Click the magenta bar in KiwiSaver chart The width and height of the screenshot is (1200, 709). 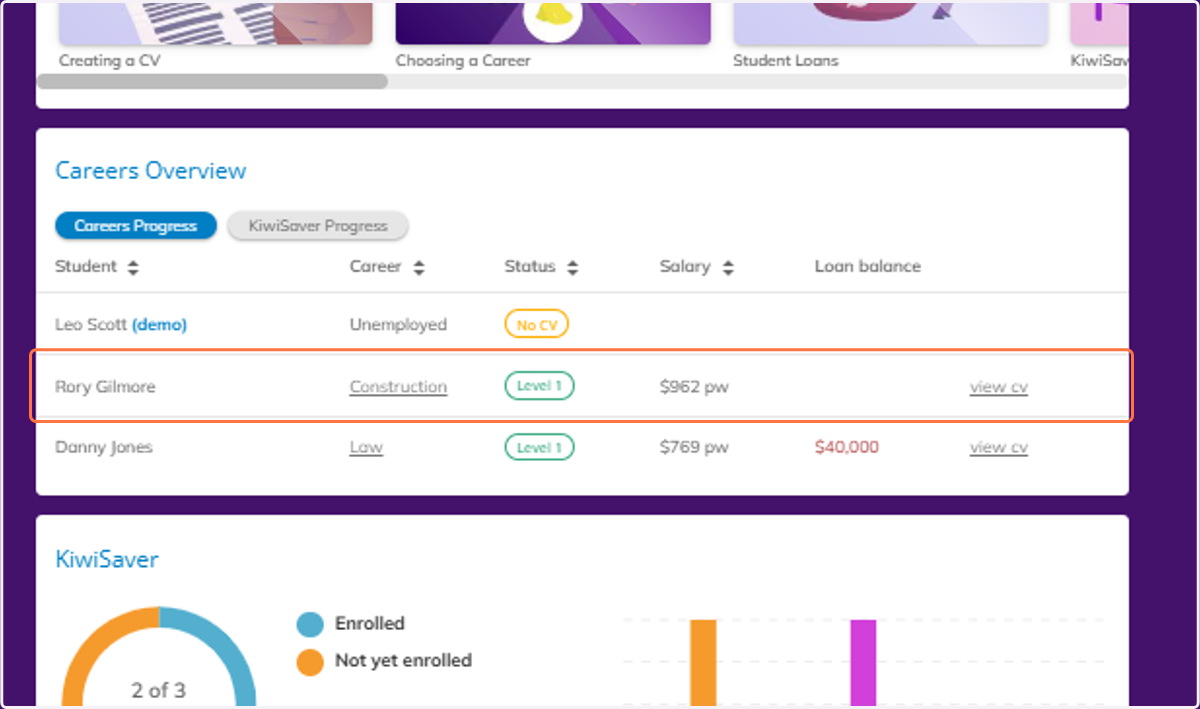tap(863, 663)
